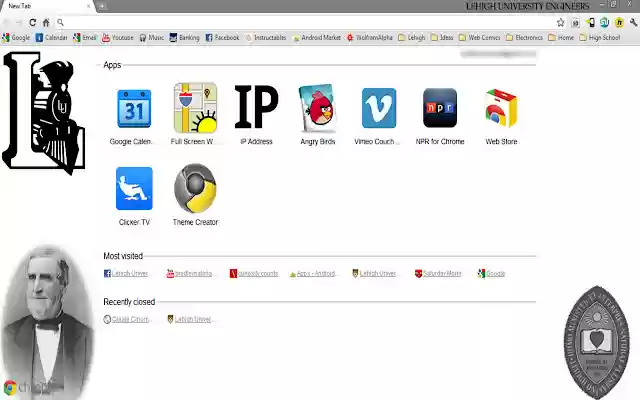Open the Calendar bookmark

[x=51, y=38]
